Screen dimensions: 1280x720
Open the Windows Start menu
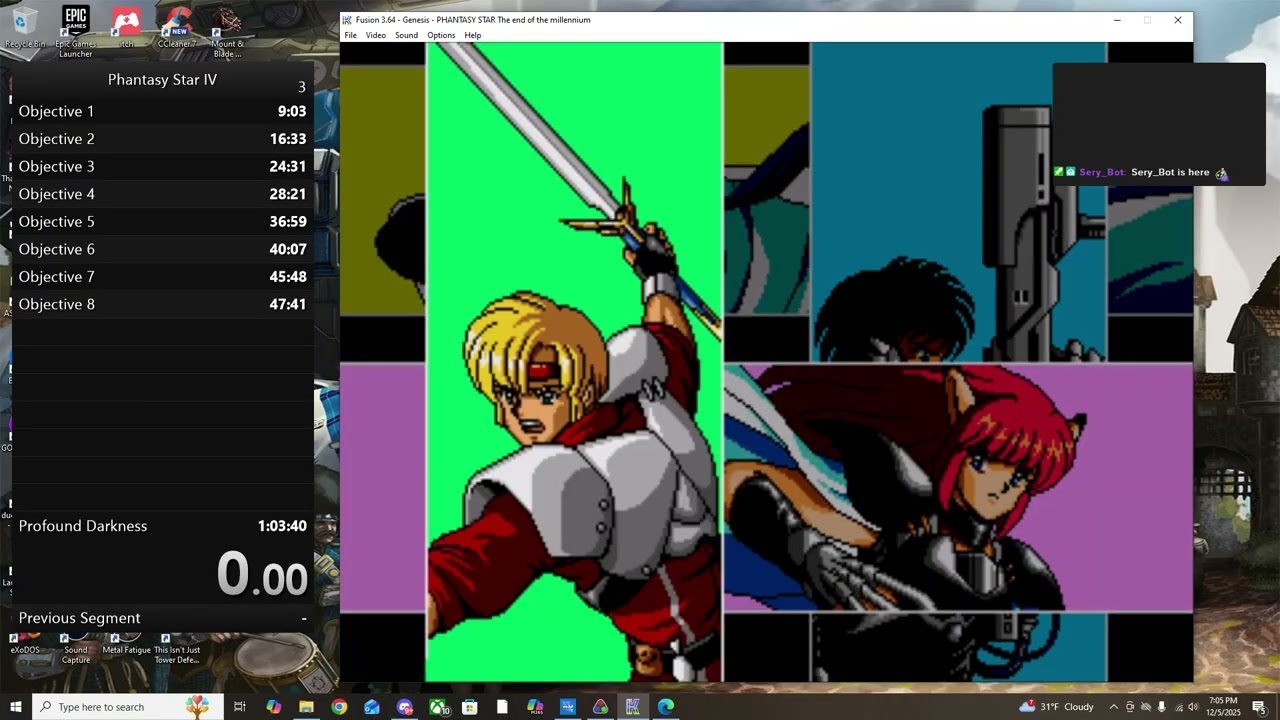click(x=16, y=707)
